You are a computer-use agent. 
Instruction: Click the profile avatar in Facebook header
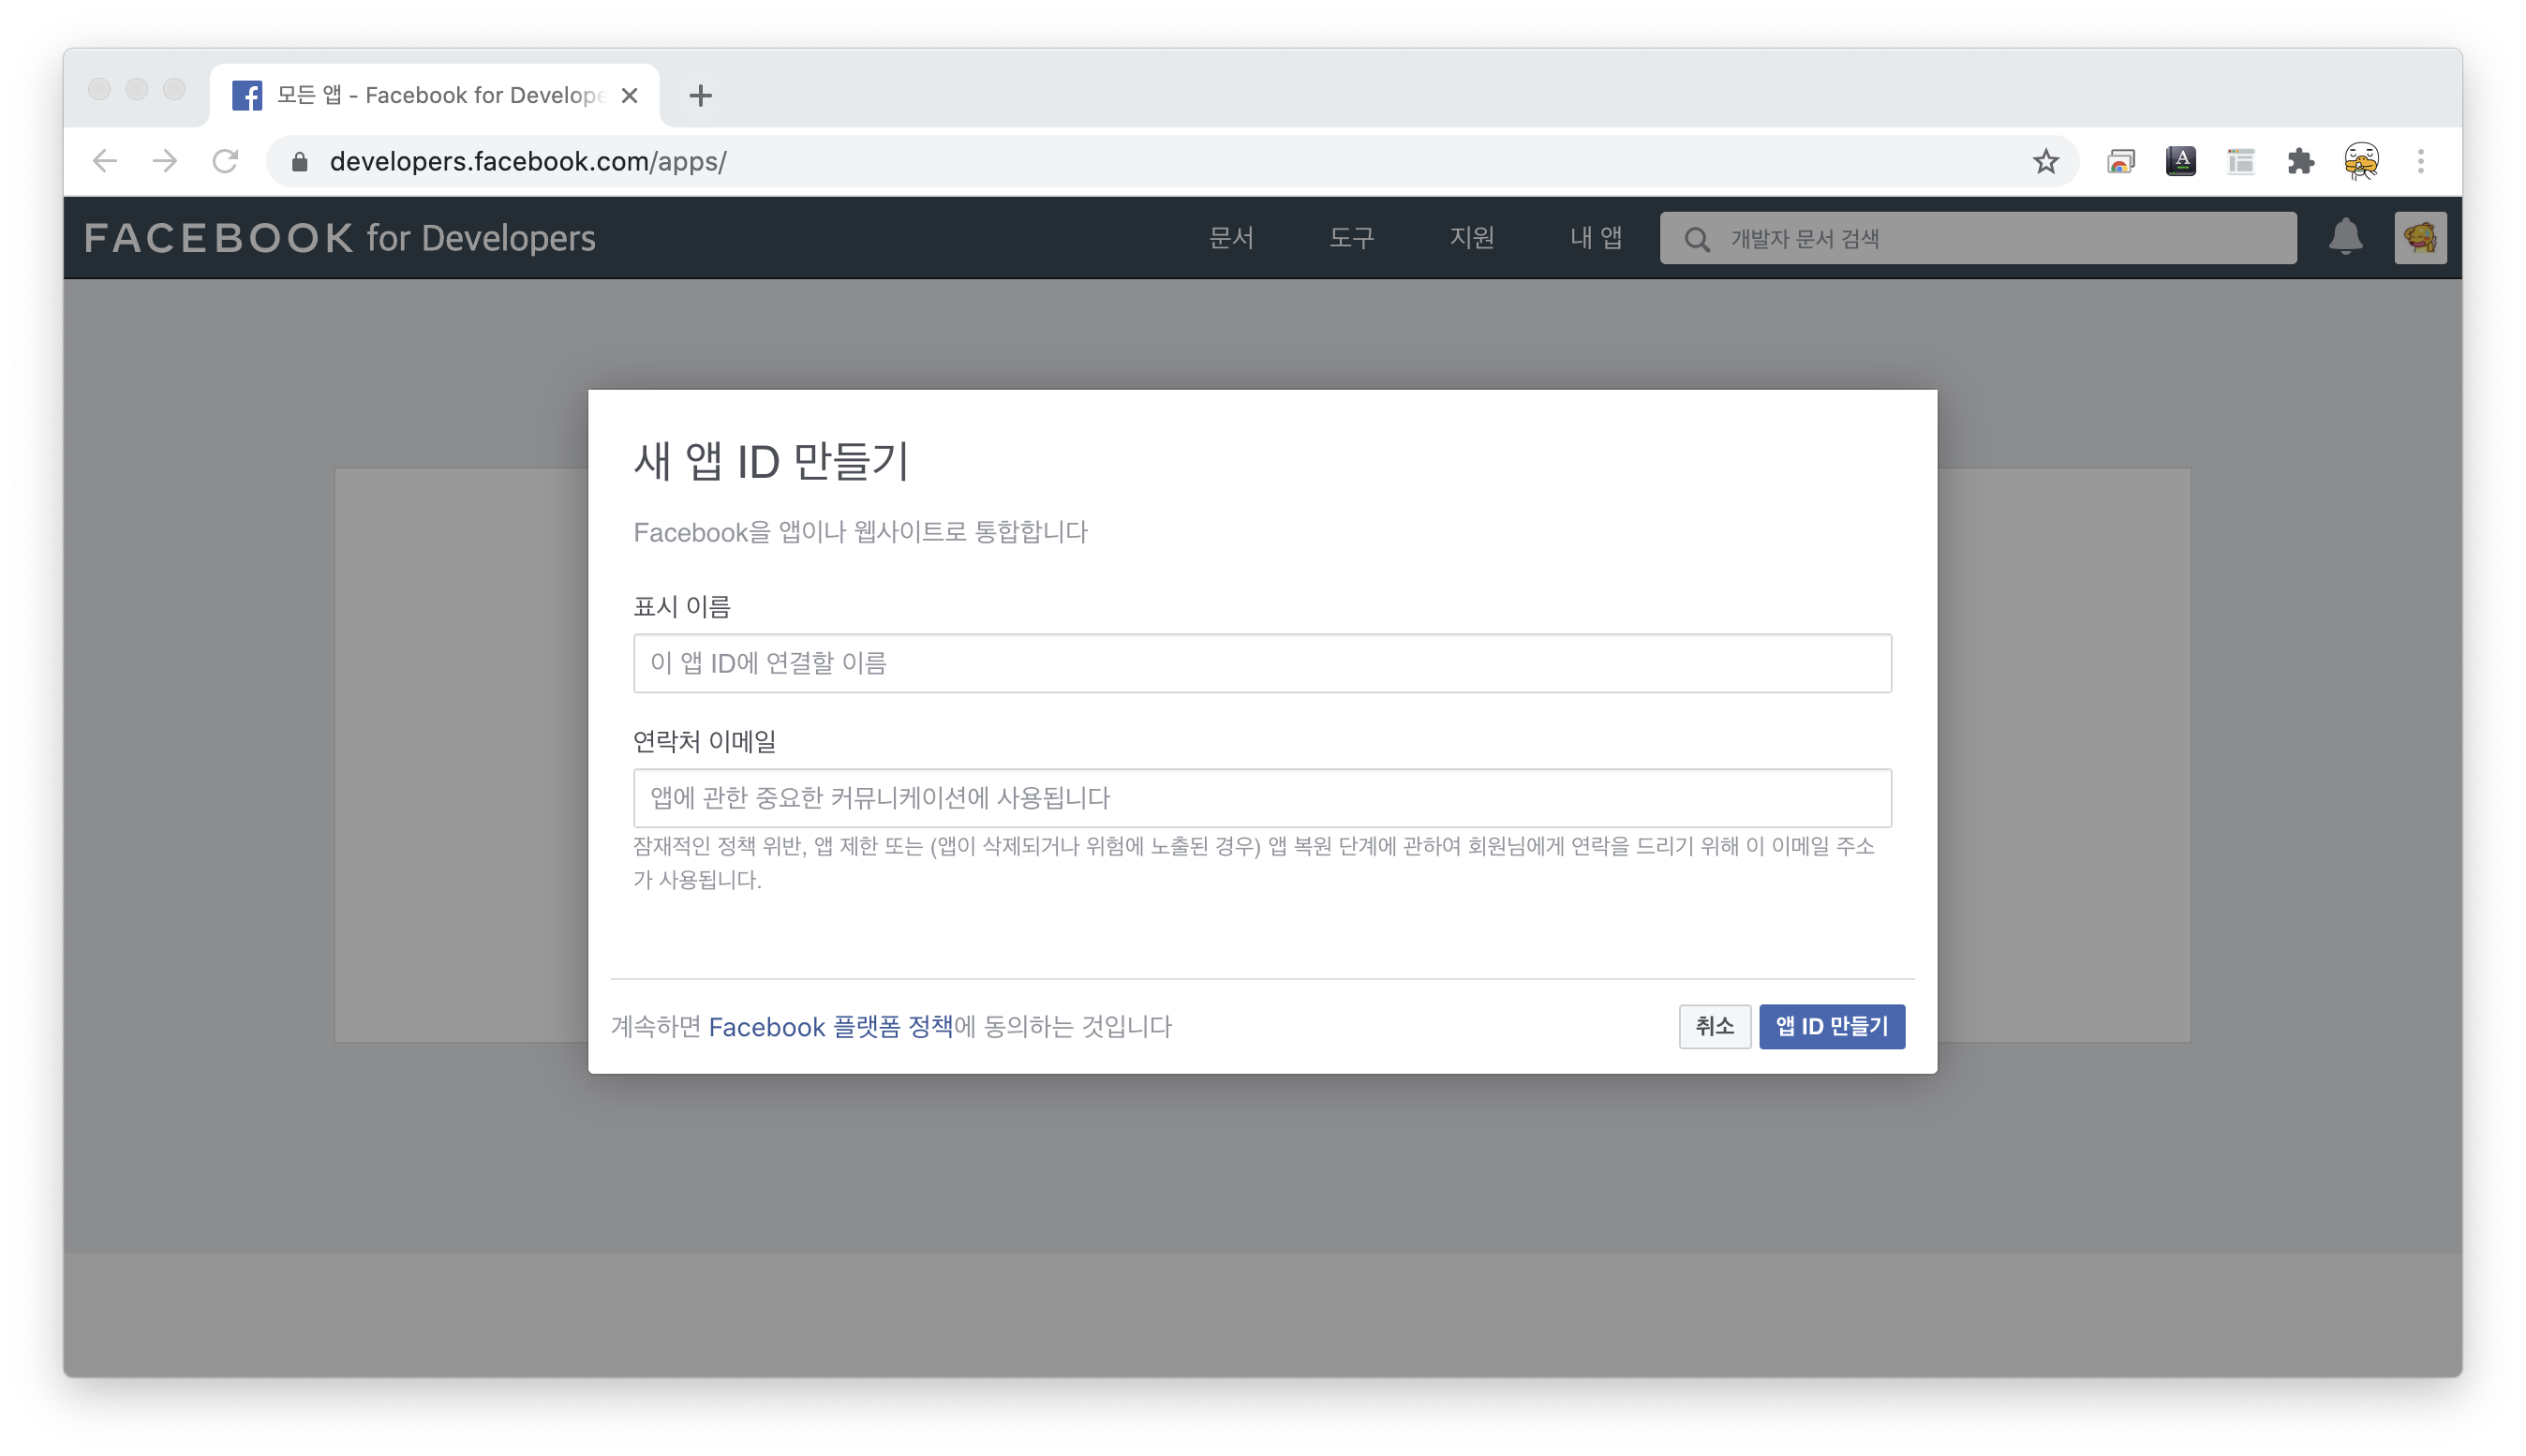click(2420, 238)
